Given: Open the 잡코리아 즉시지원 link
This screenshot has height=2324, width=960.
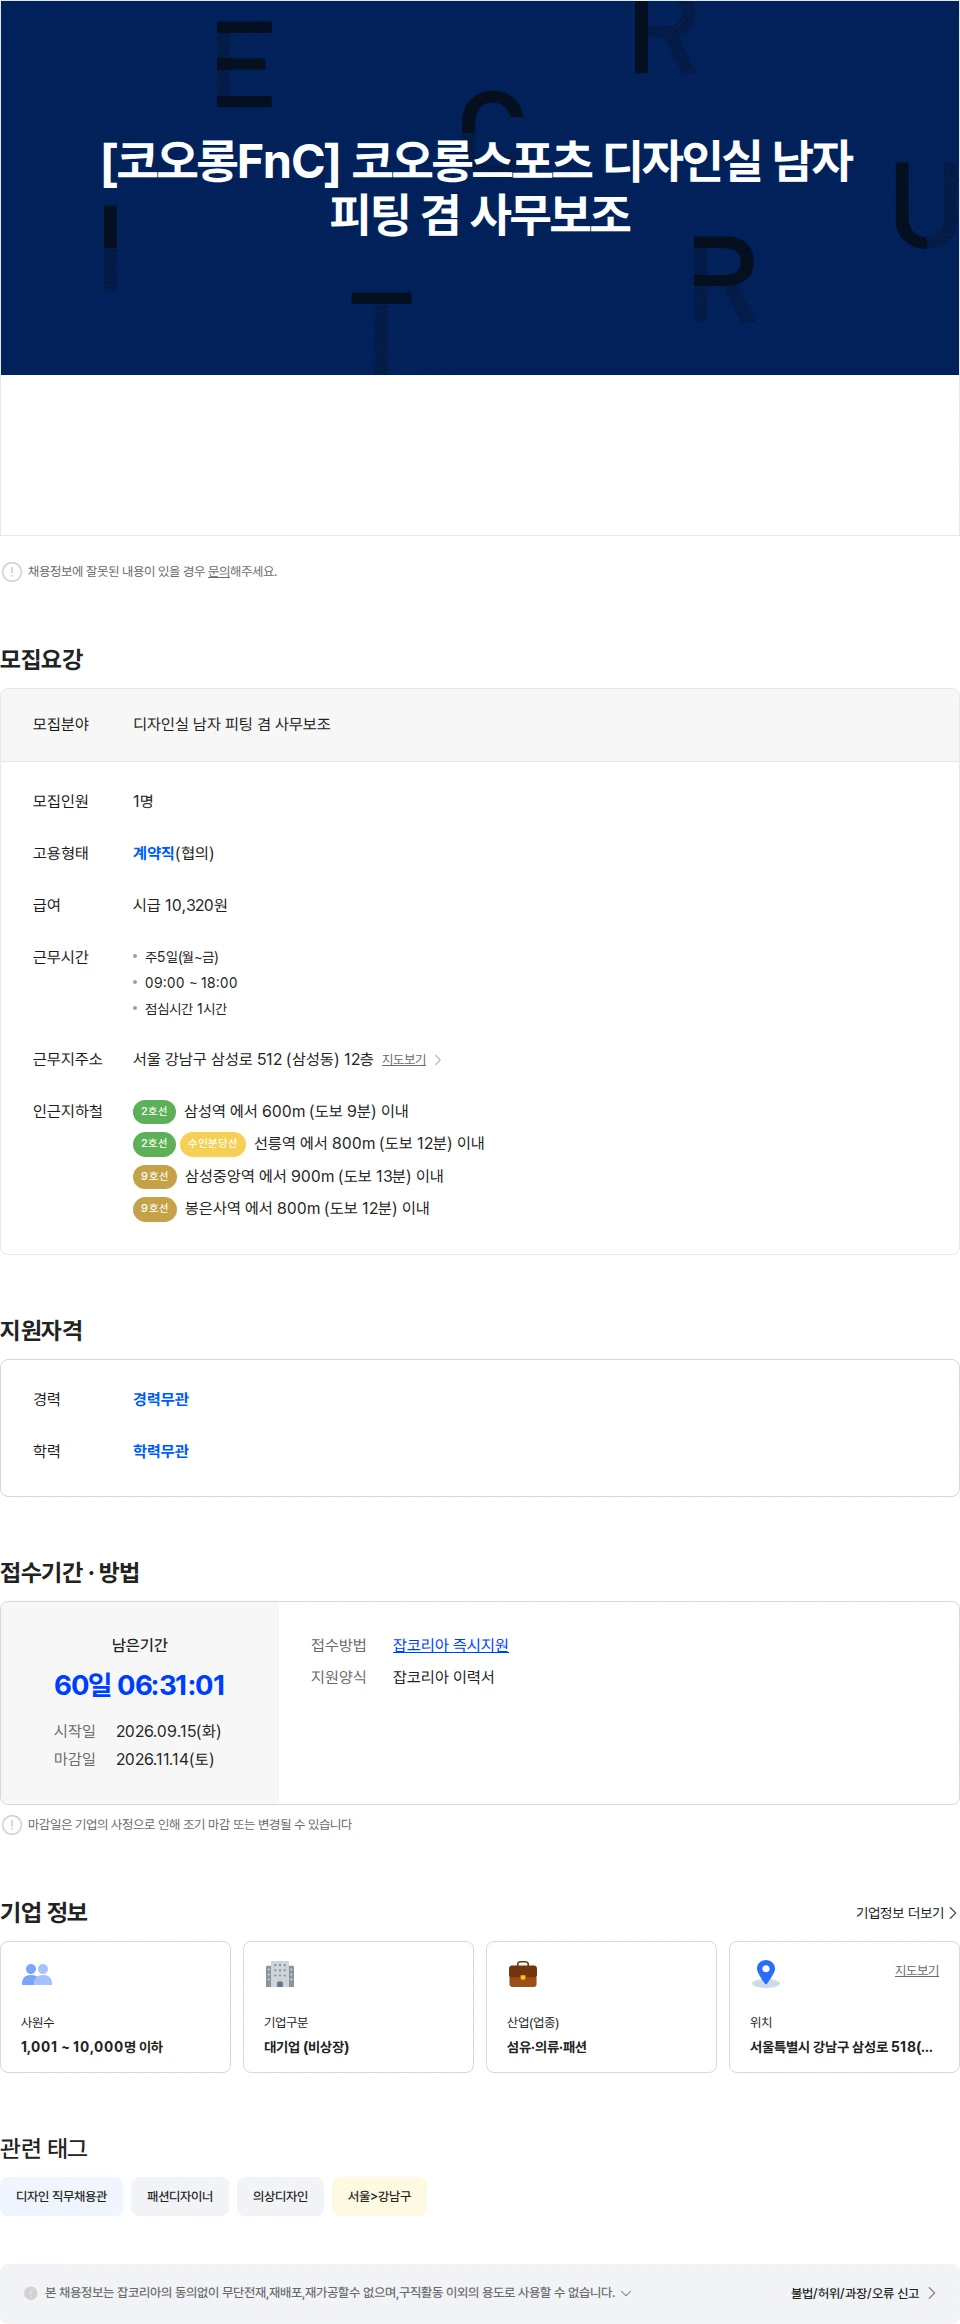Looking at the screenshot, I should click(x=451, y=1645).
